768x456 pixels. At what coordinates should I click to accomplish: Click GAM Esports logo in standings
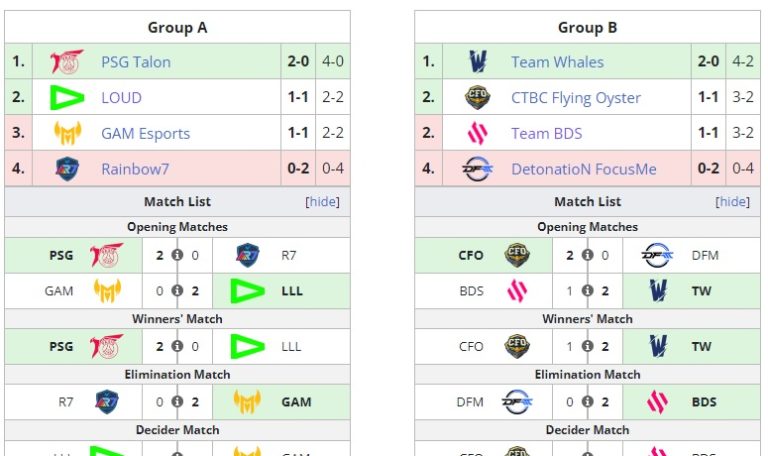pos(67,134)
